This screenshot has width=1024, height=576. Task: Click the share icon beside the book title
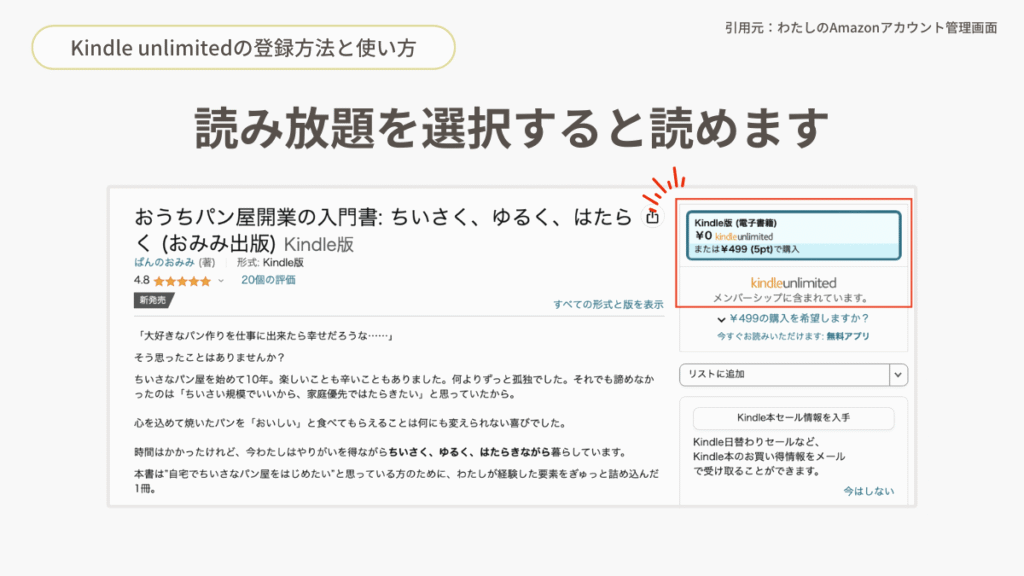click(x=652, y=216)
